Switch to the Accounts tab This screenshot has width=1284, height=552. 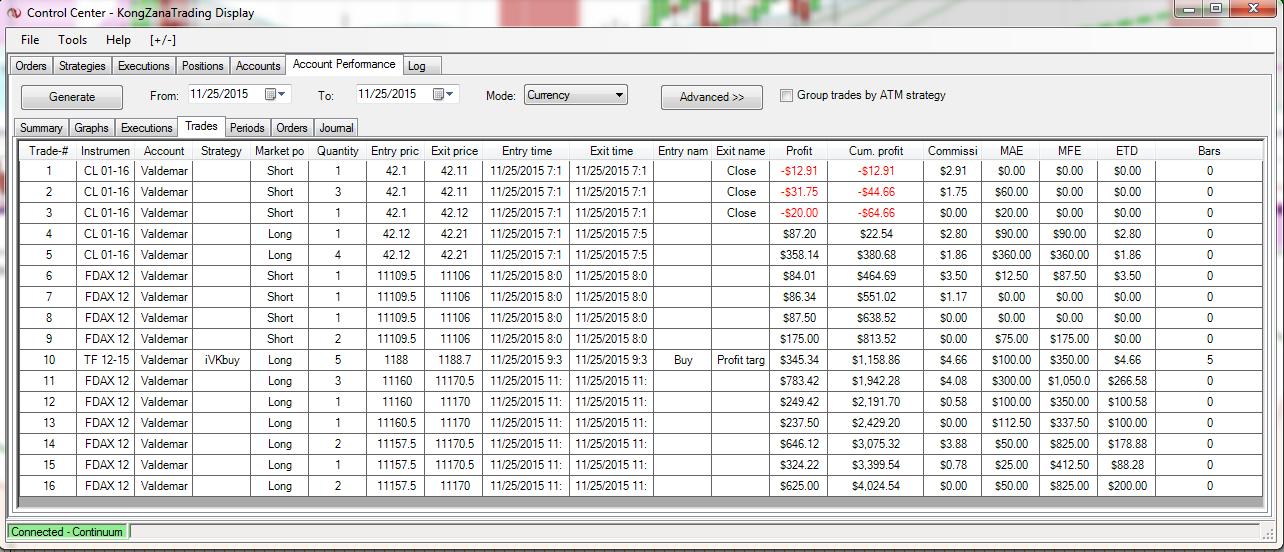point(258,66)
